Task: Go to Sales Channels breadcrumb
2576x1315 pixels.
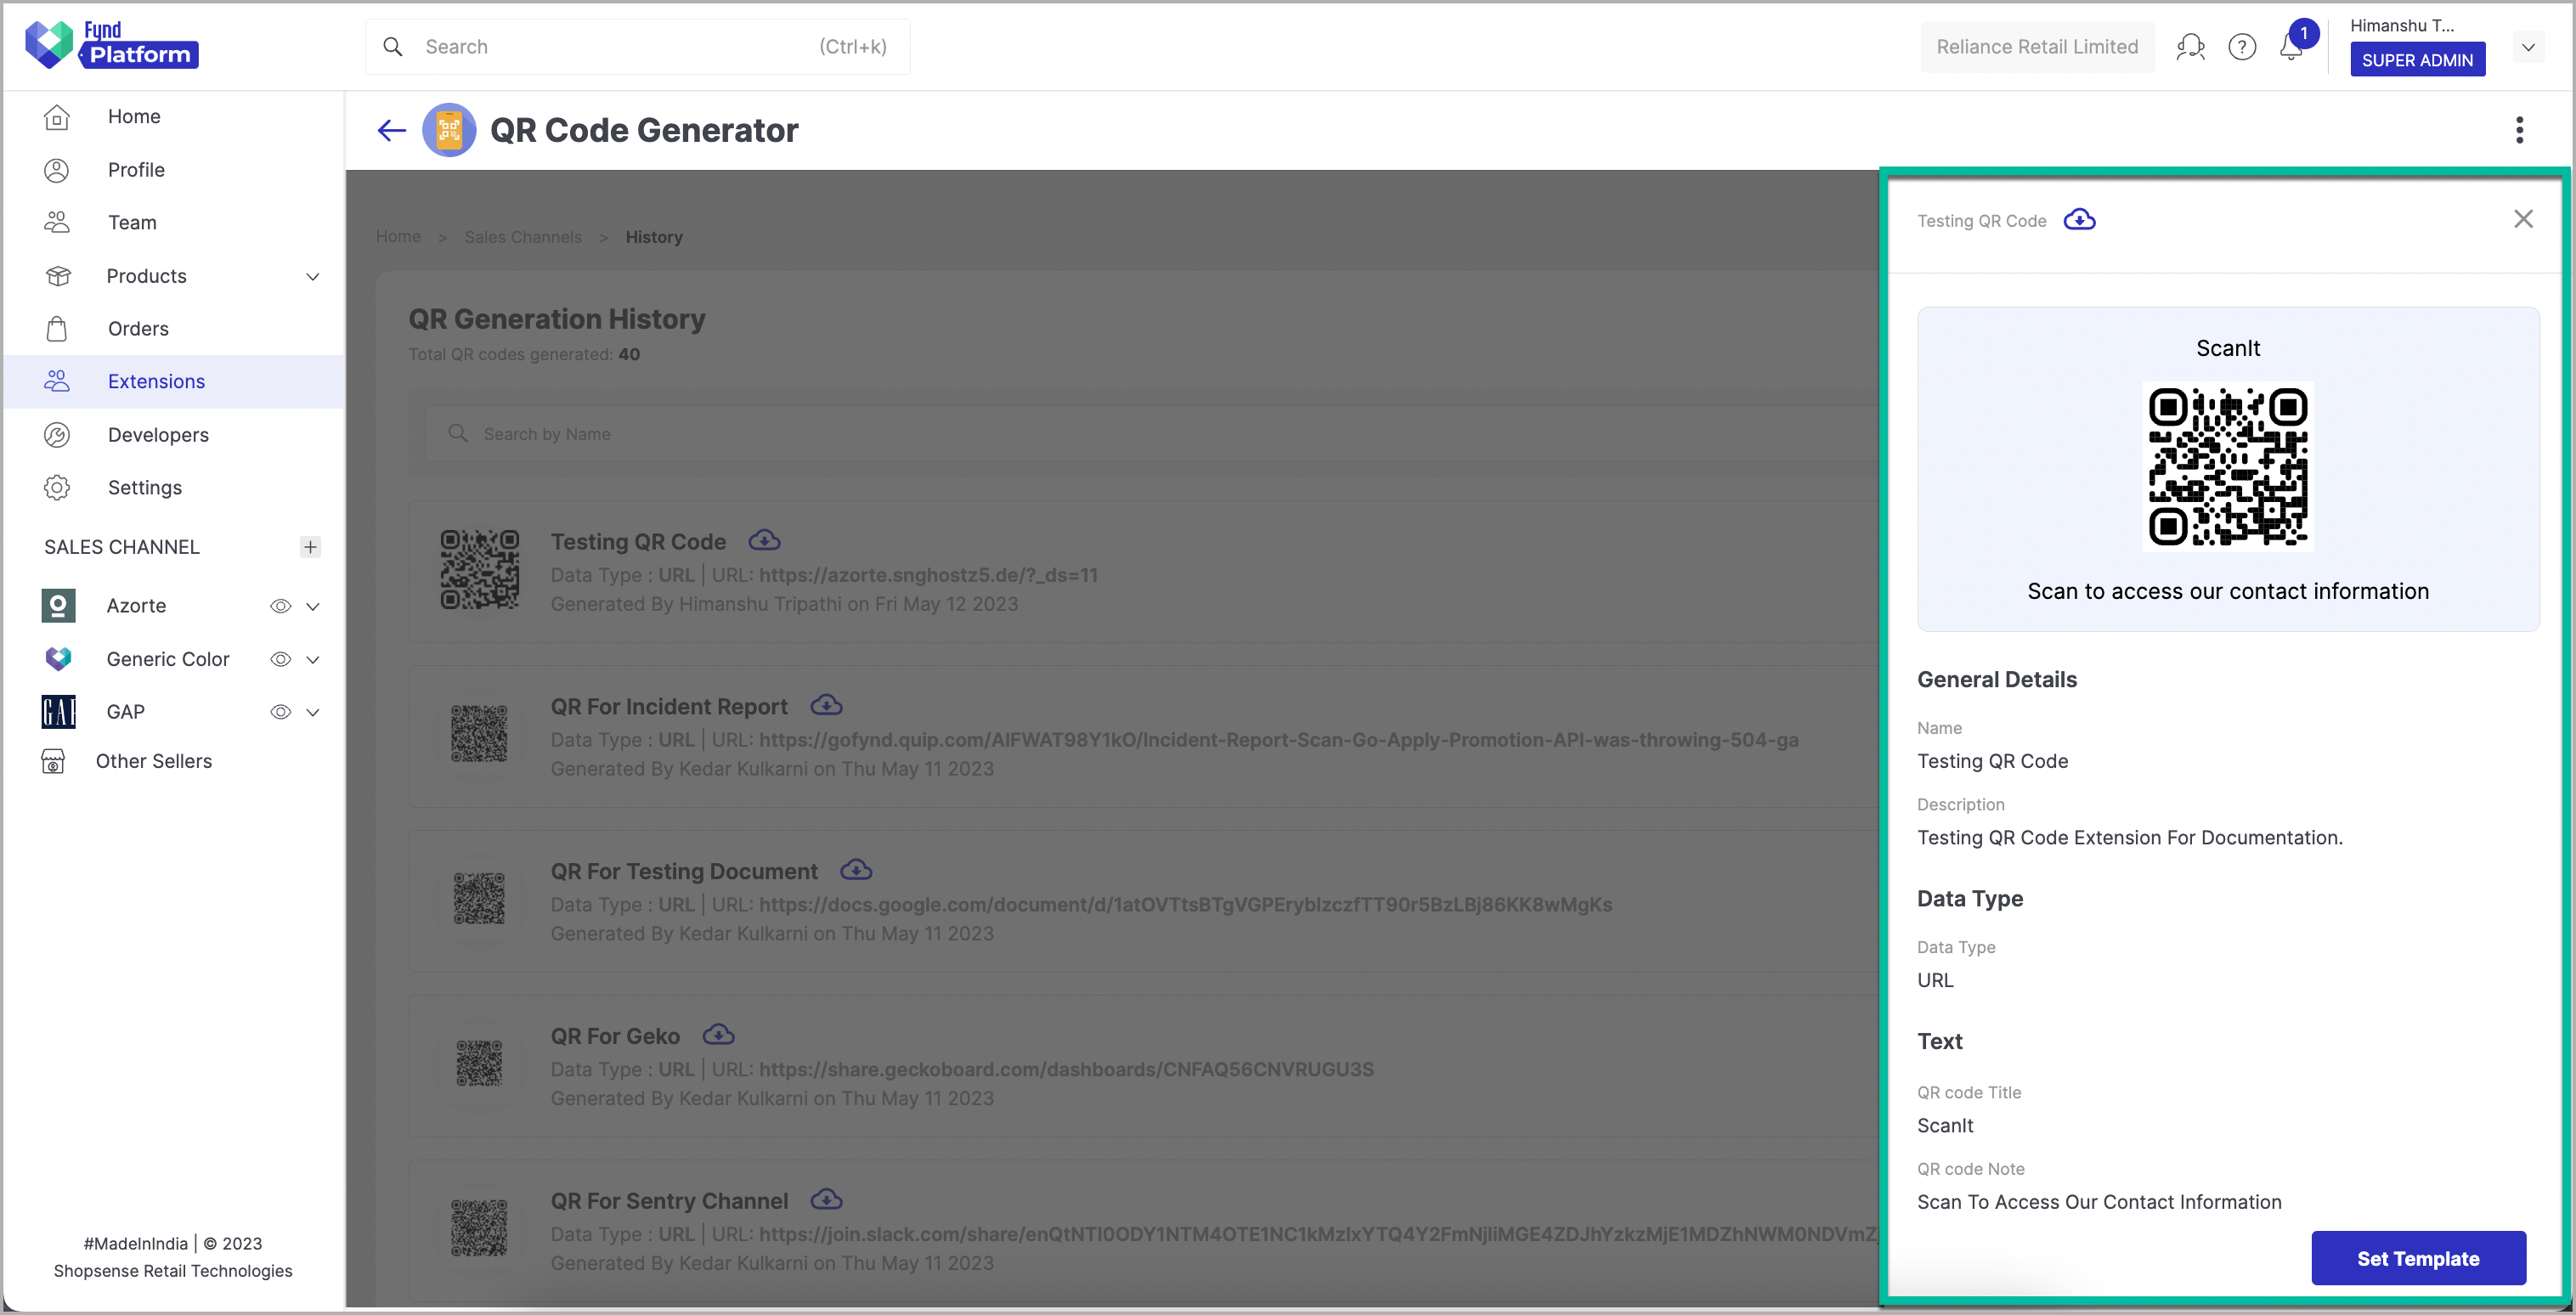Action: pyautogui.click(x=523, y=236)
